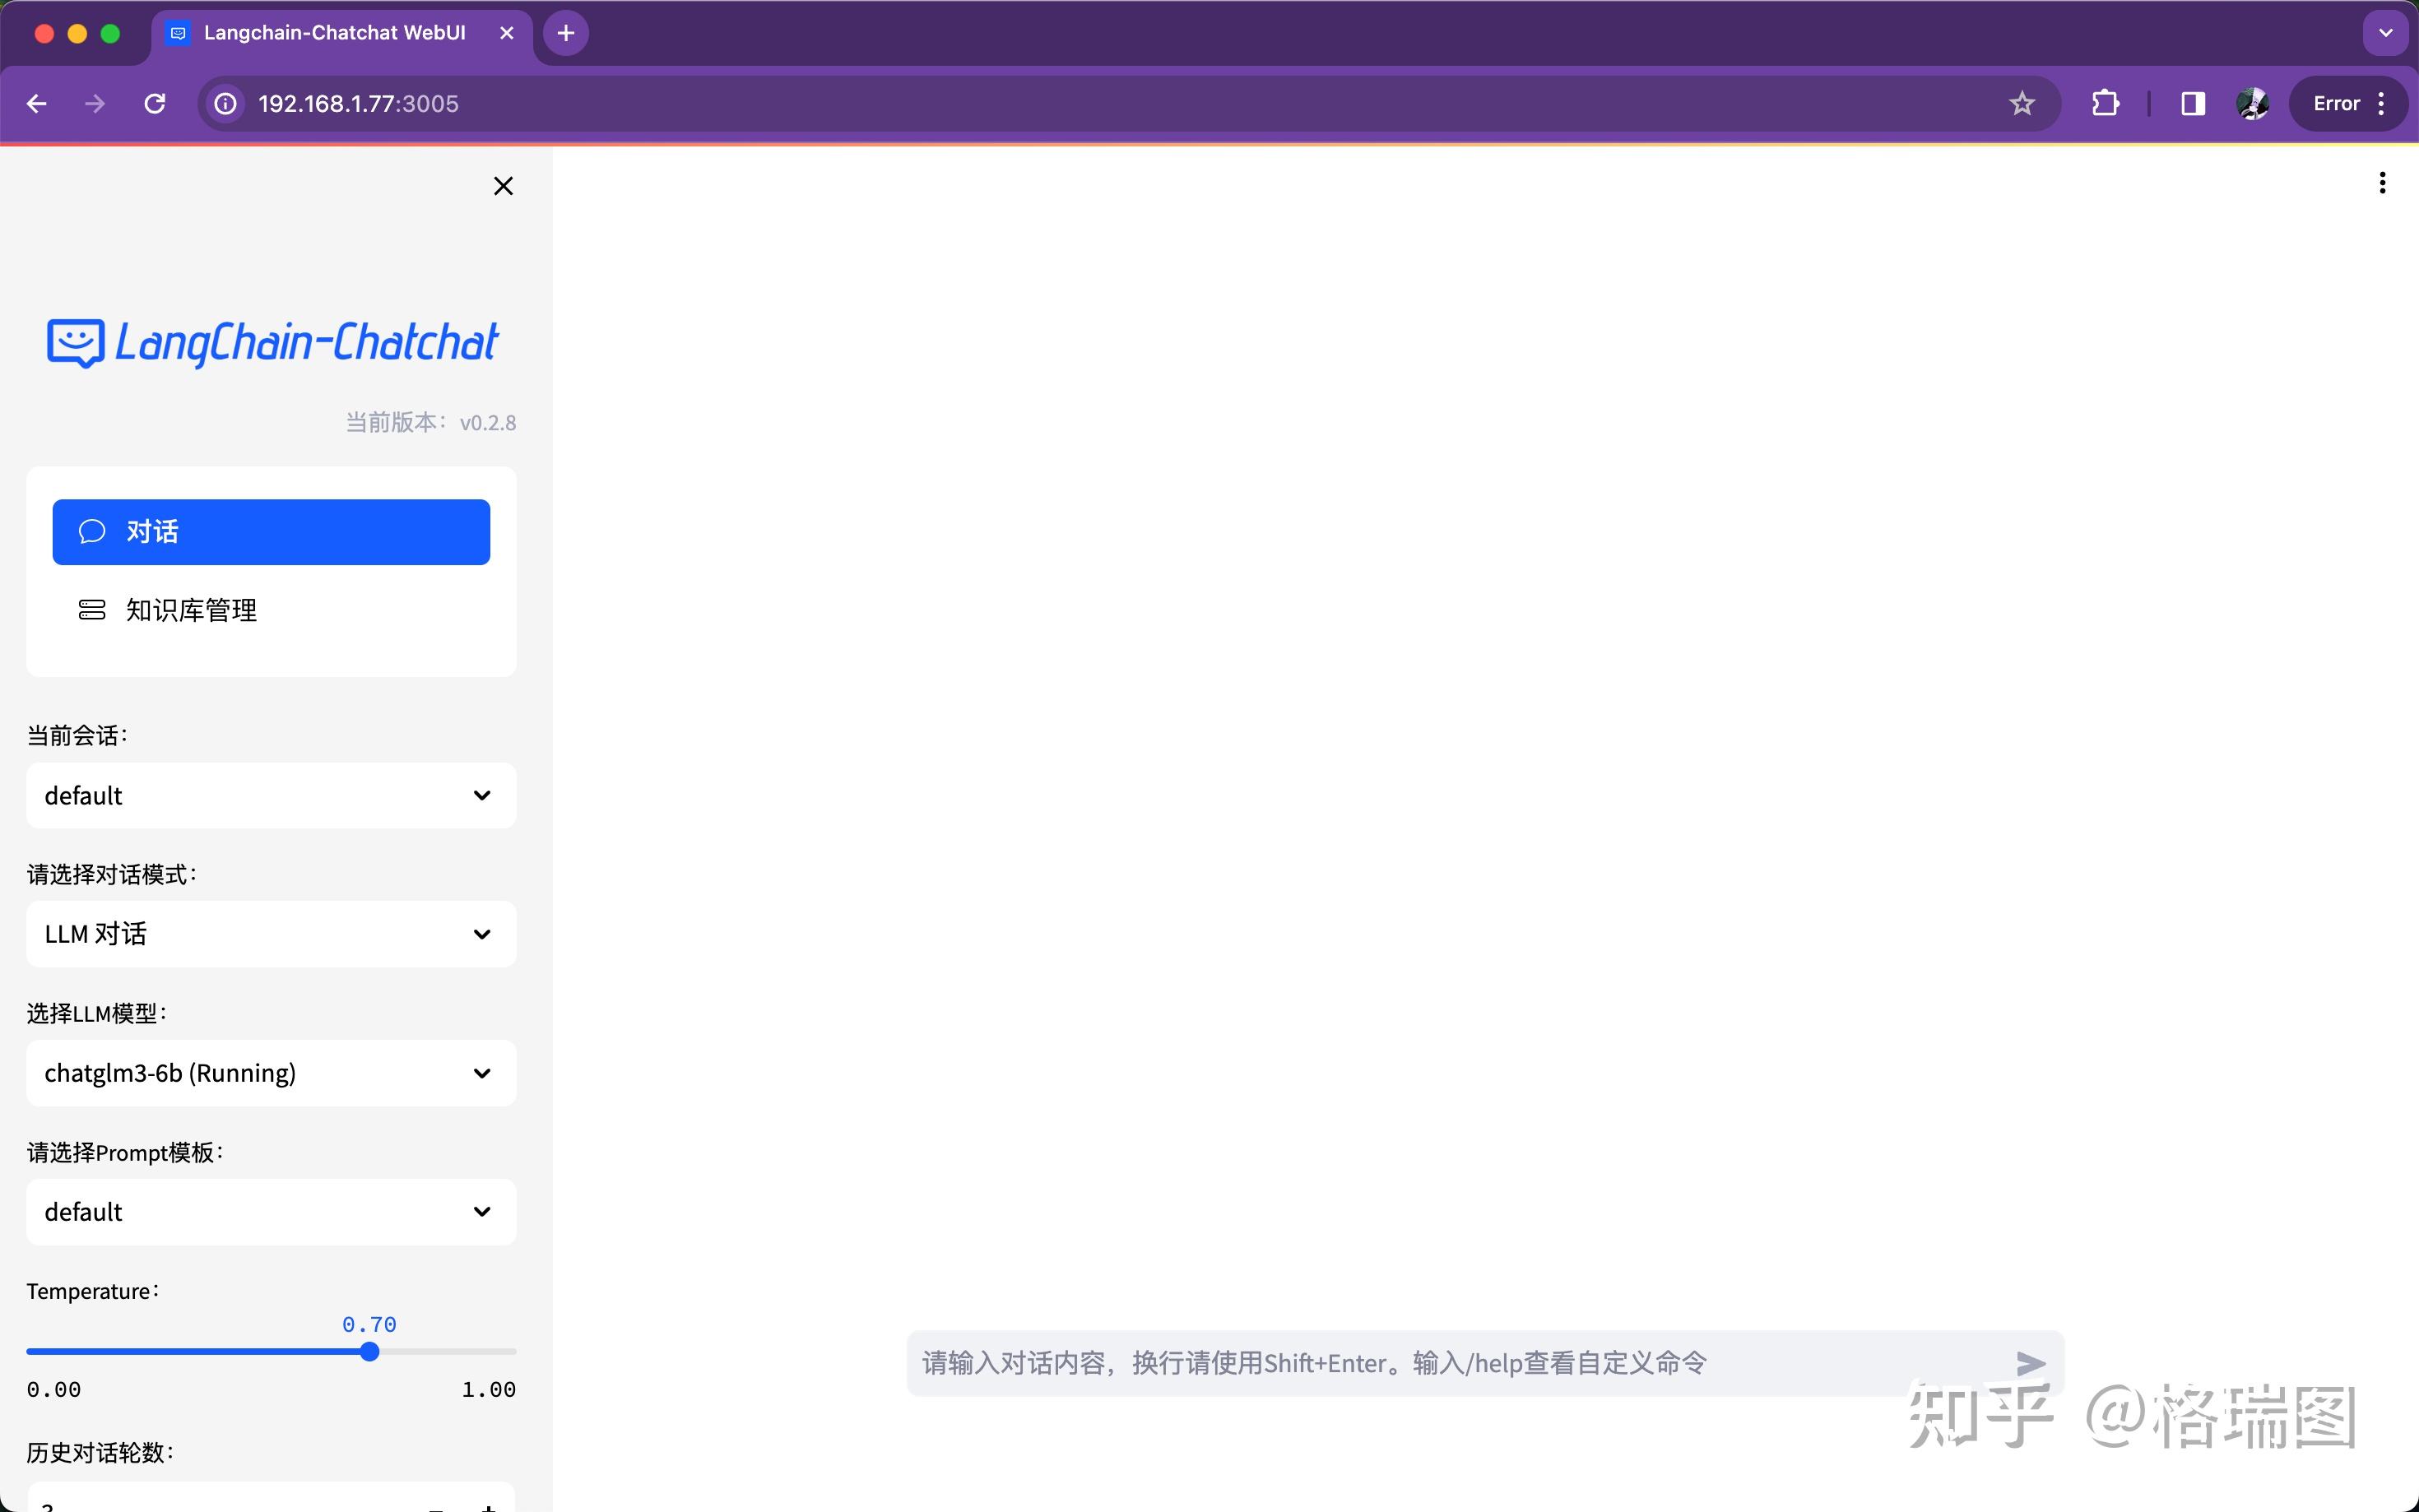The image size is (2419, 1512).
Task: Click the LangChain-Chatchat logo image
Action: point(272,343)
